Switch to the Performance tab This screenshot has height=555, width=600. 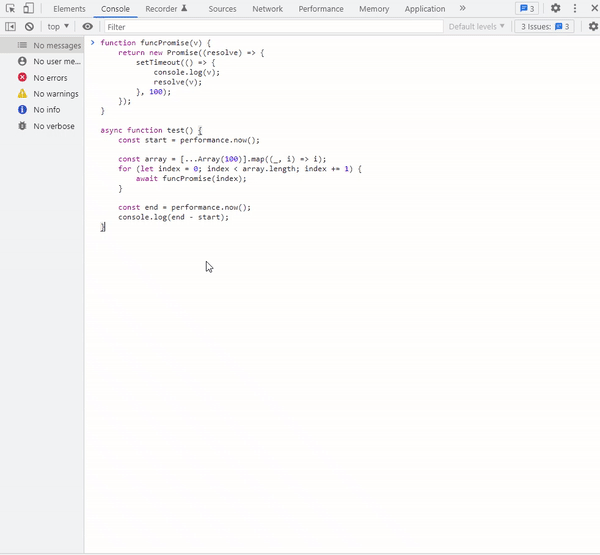click(321, 9)
